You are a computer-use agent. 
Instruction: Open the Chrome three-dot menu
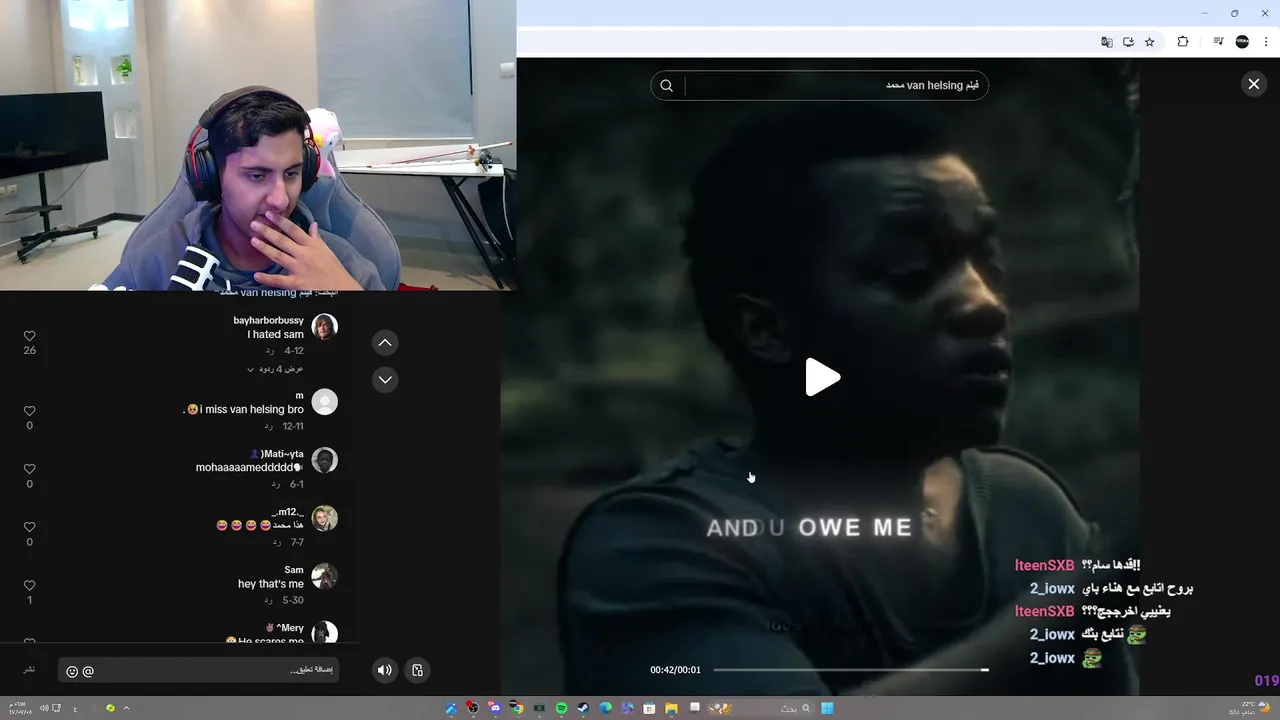point(1267,42)
